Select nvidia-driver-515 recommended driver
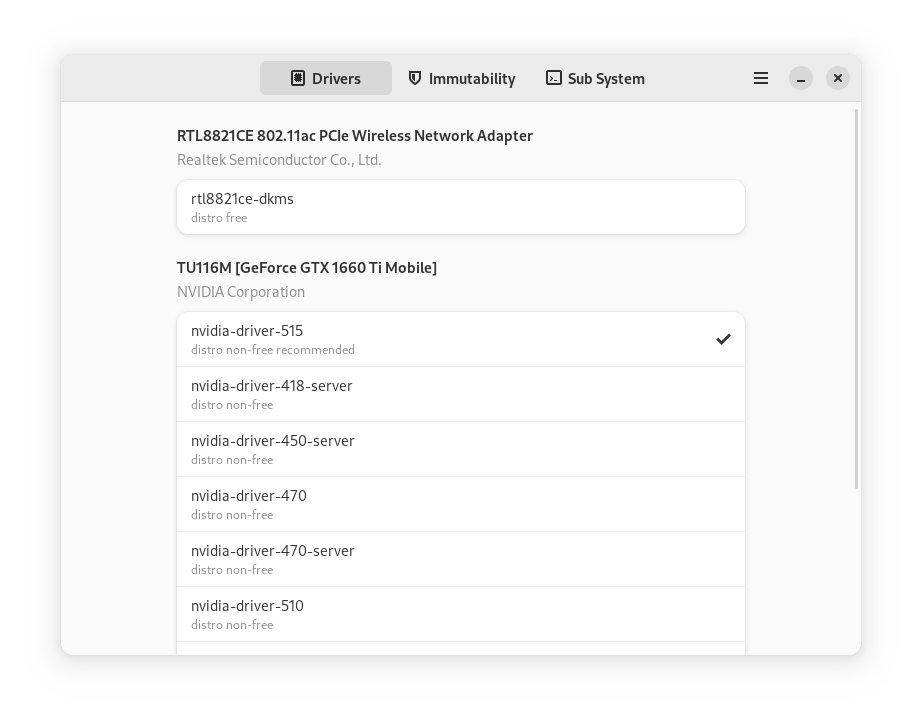The height and width of the screenshot is (722, 922). tap(461, 339)
